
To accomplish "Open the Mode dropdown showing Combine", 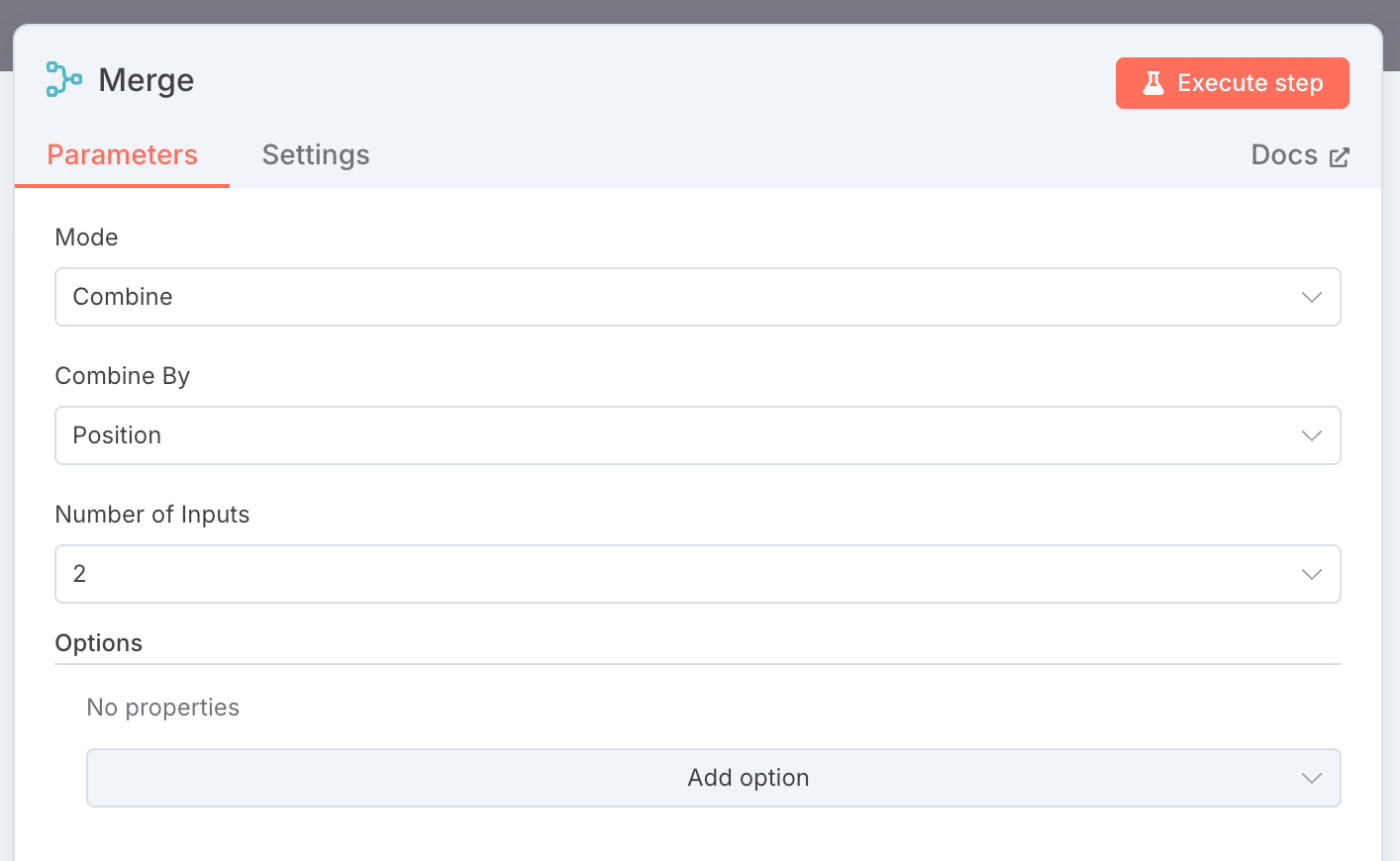I will [697, 297].
